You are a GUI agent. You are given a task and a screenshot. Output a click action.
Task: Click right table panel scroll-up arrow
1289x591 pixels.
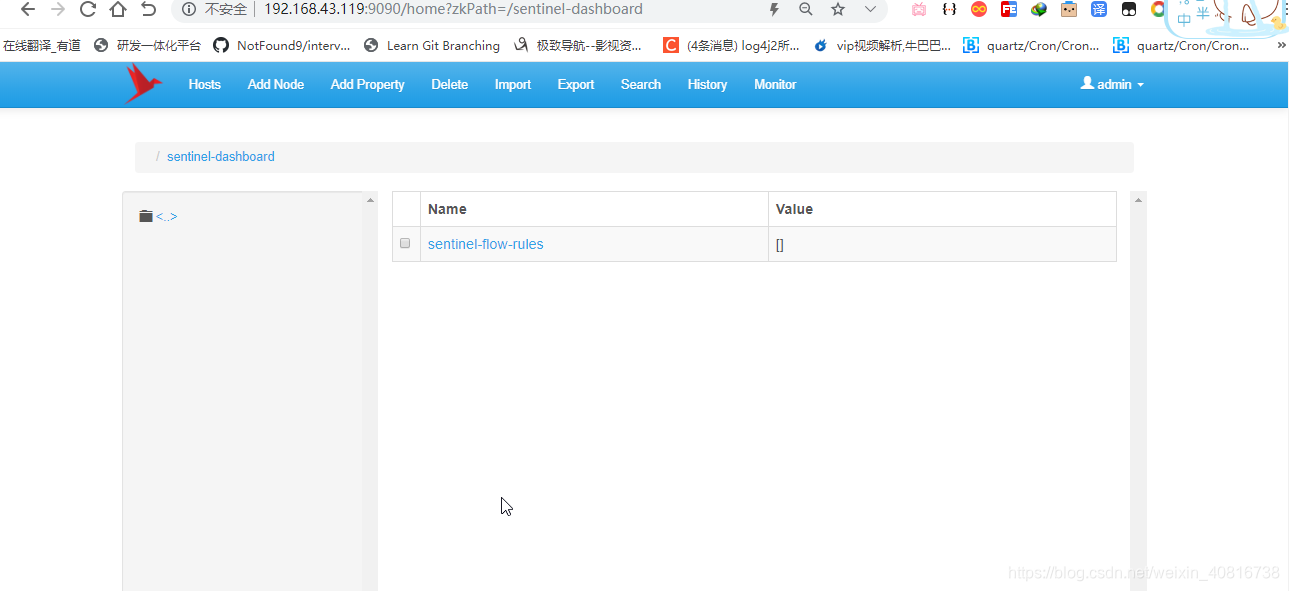pos(1138,200)
